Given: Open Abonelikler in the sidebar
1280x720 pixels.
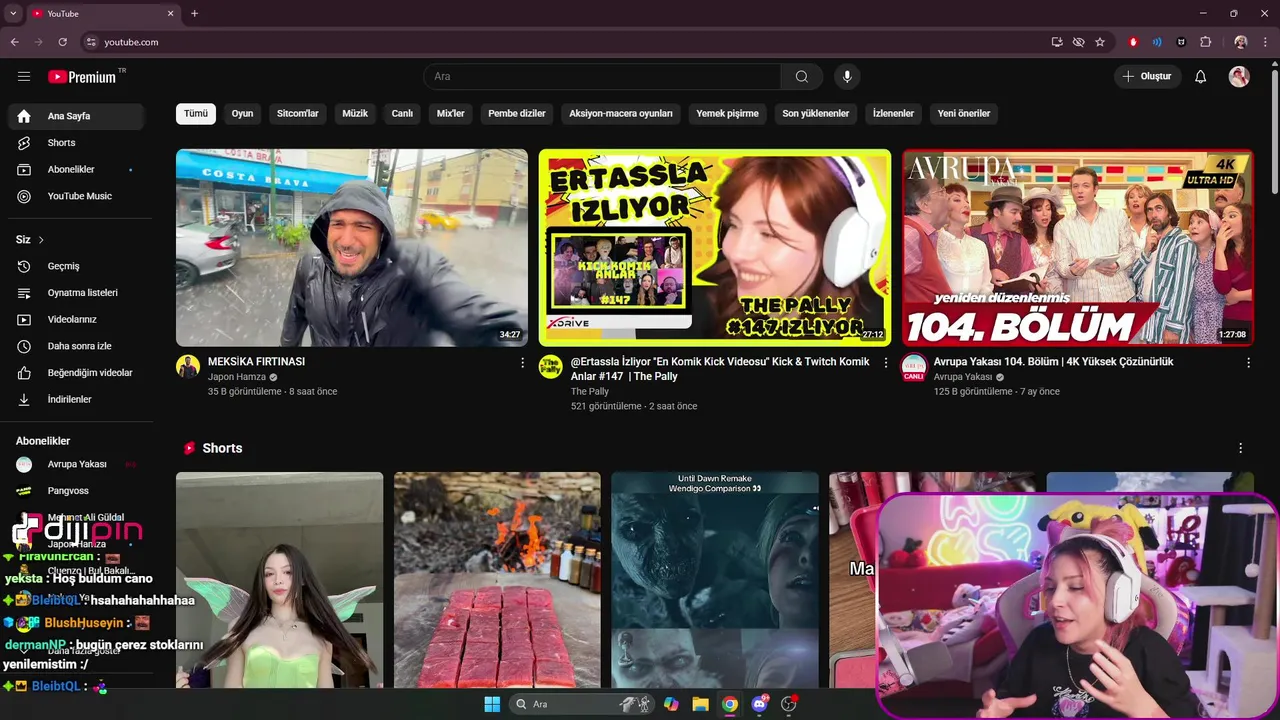Looking at the screenshot, I should (x=76, y=170).
